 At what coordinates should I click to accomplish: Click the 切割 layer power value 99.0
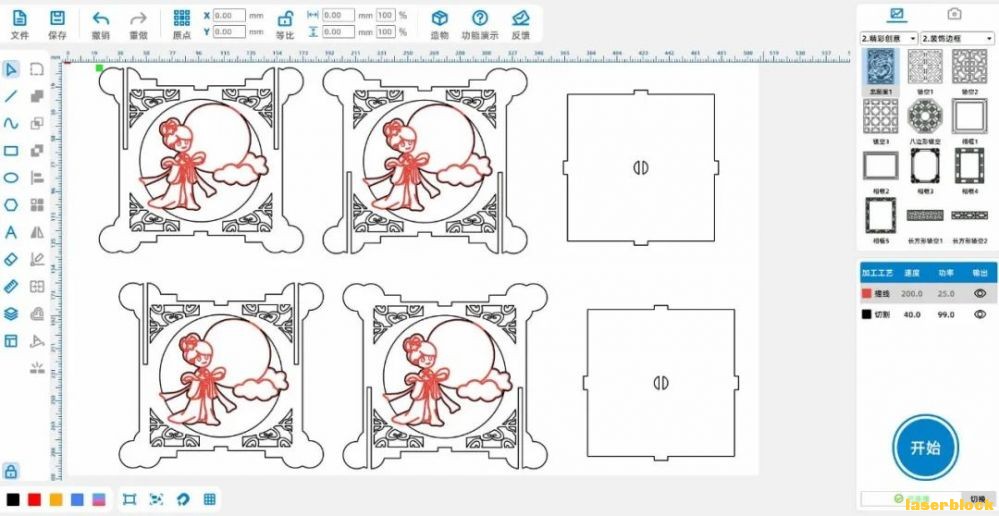(946, 315)
